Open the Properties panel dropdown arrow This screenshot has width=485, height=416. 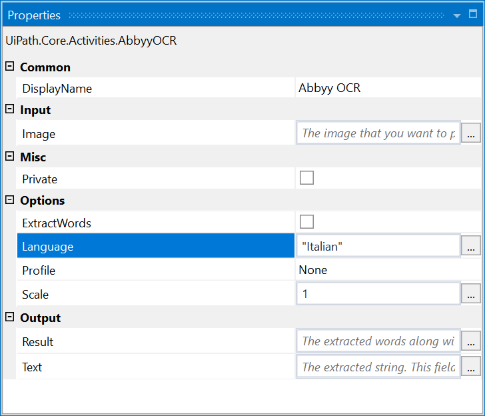pyautogui.click(x=457, y=15)
